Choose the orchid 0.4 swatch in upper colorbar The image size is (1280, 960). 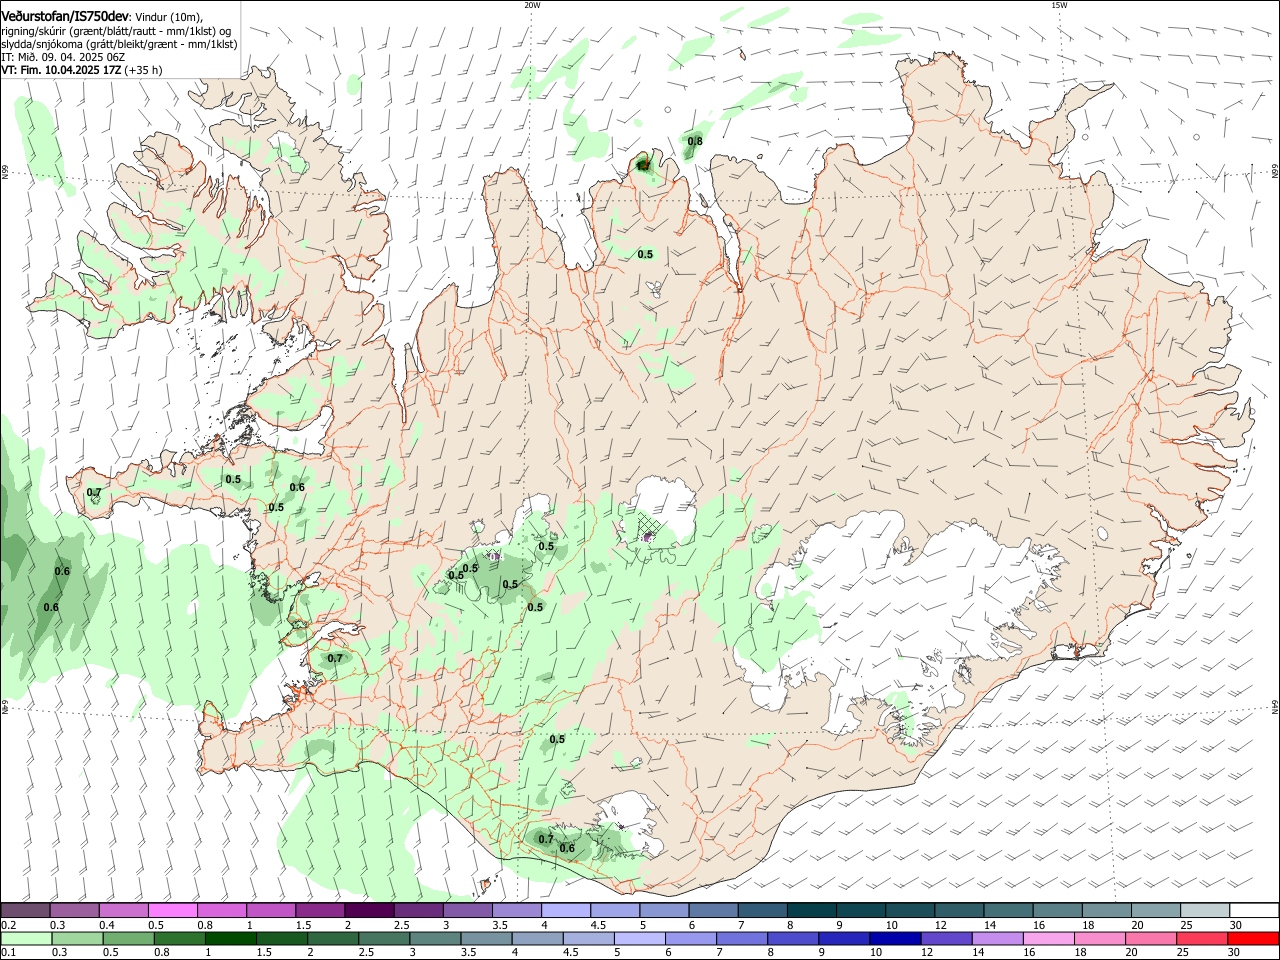click(123, 911)
